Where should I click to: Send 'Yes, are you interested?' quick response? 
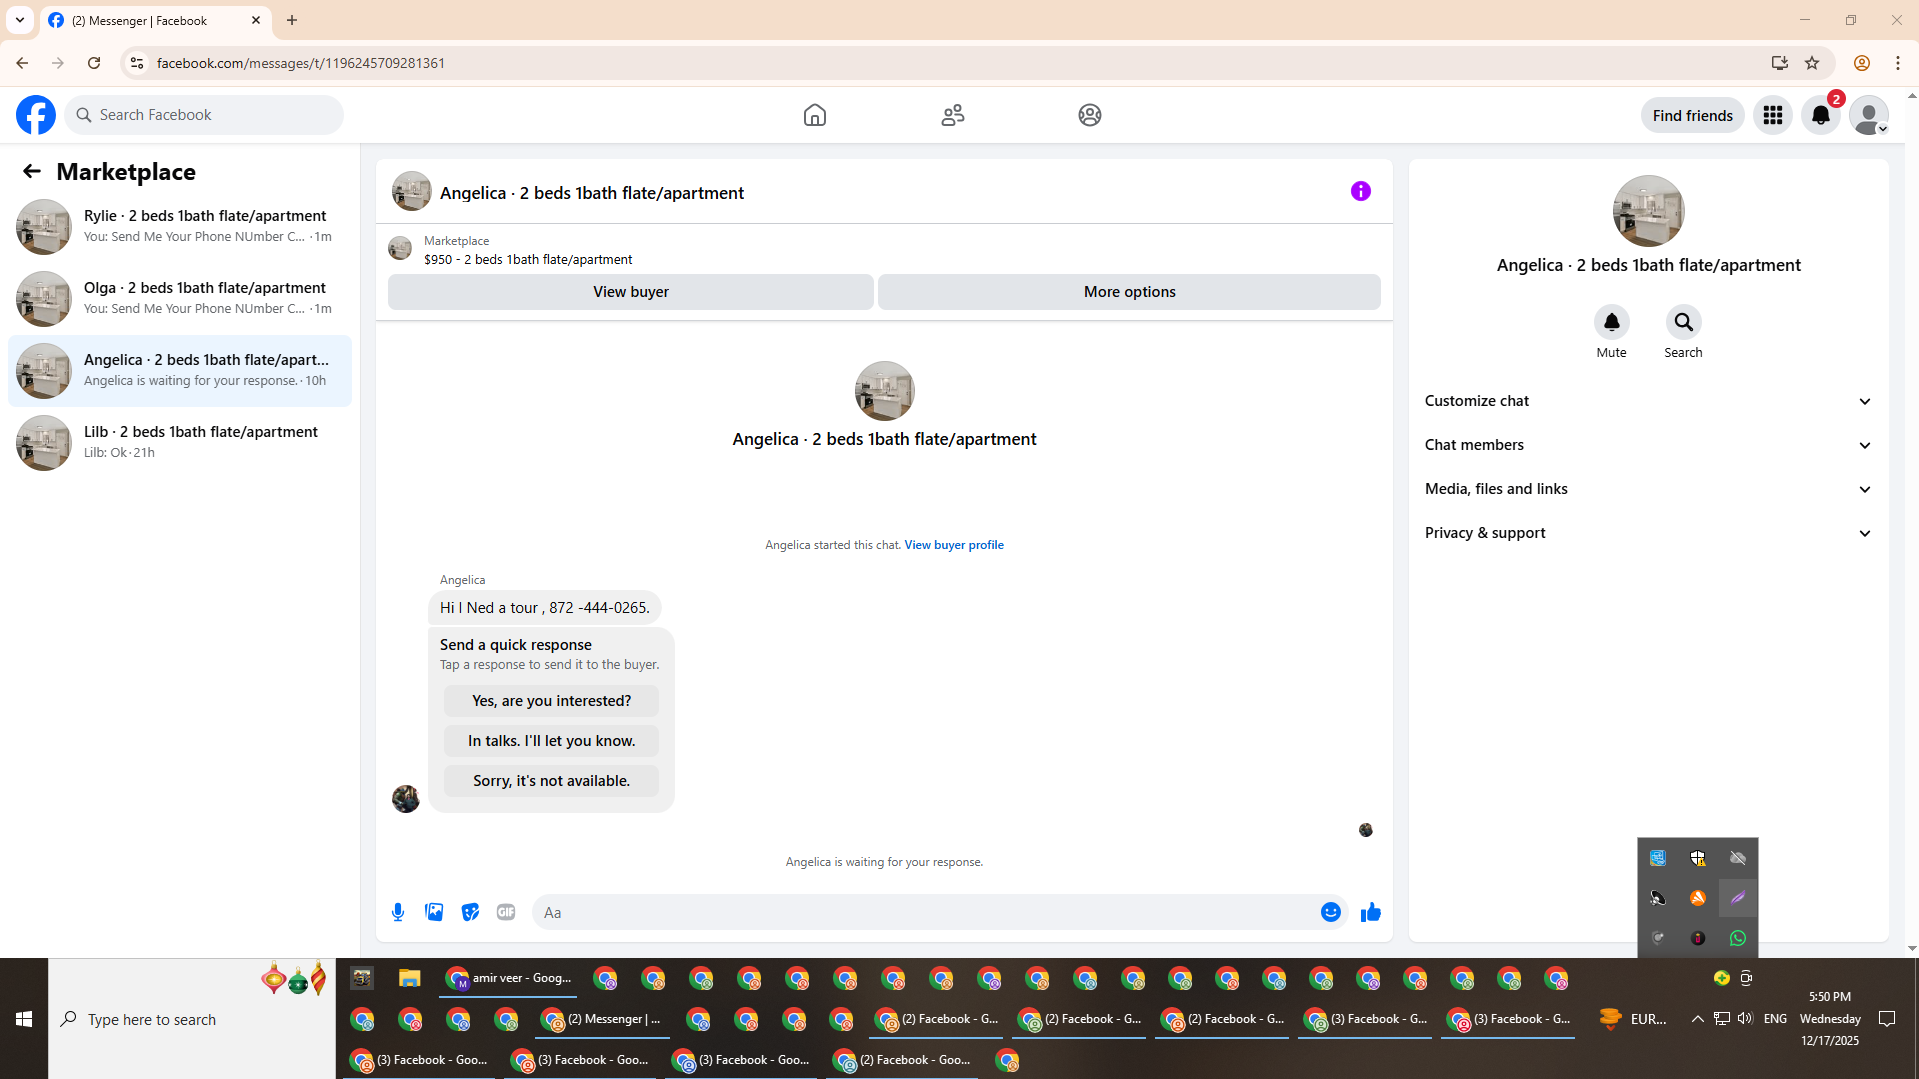click(552, 701)
